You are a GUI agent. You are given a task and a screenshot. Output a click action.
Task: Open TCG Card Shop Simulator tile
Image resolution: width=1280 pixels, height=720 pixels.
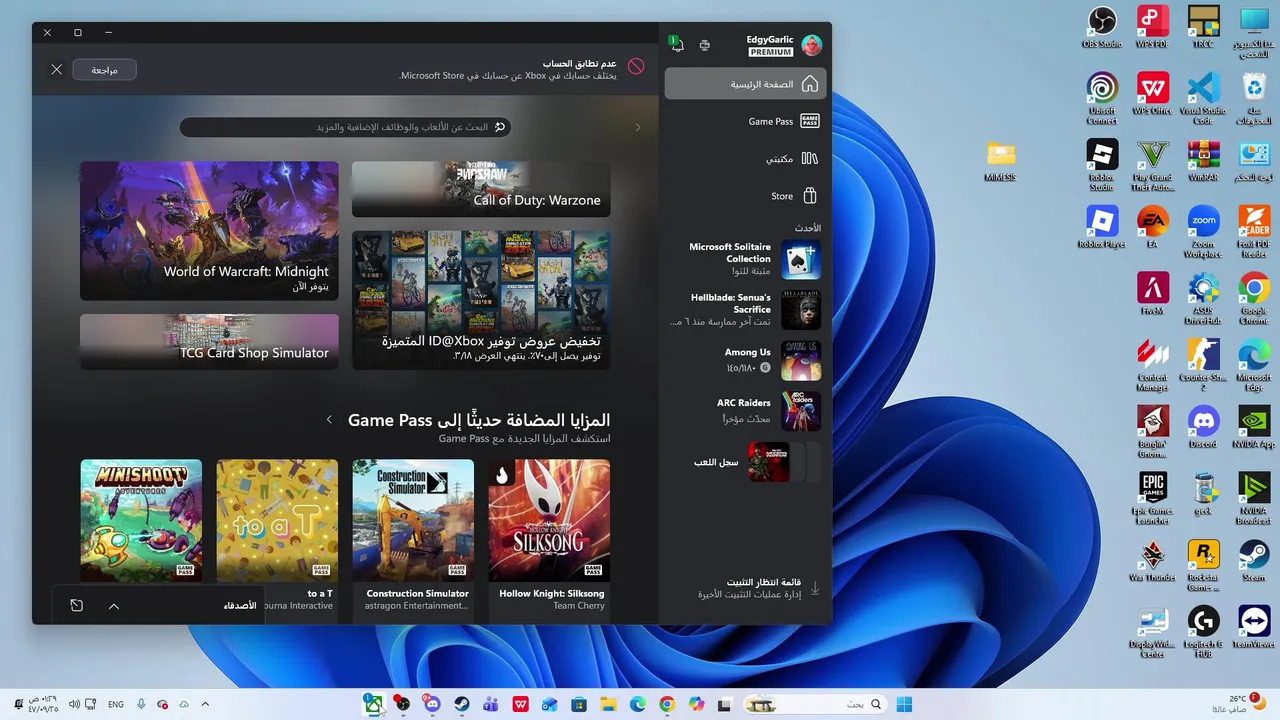tap(209, 342)
